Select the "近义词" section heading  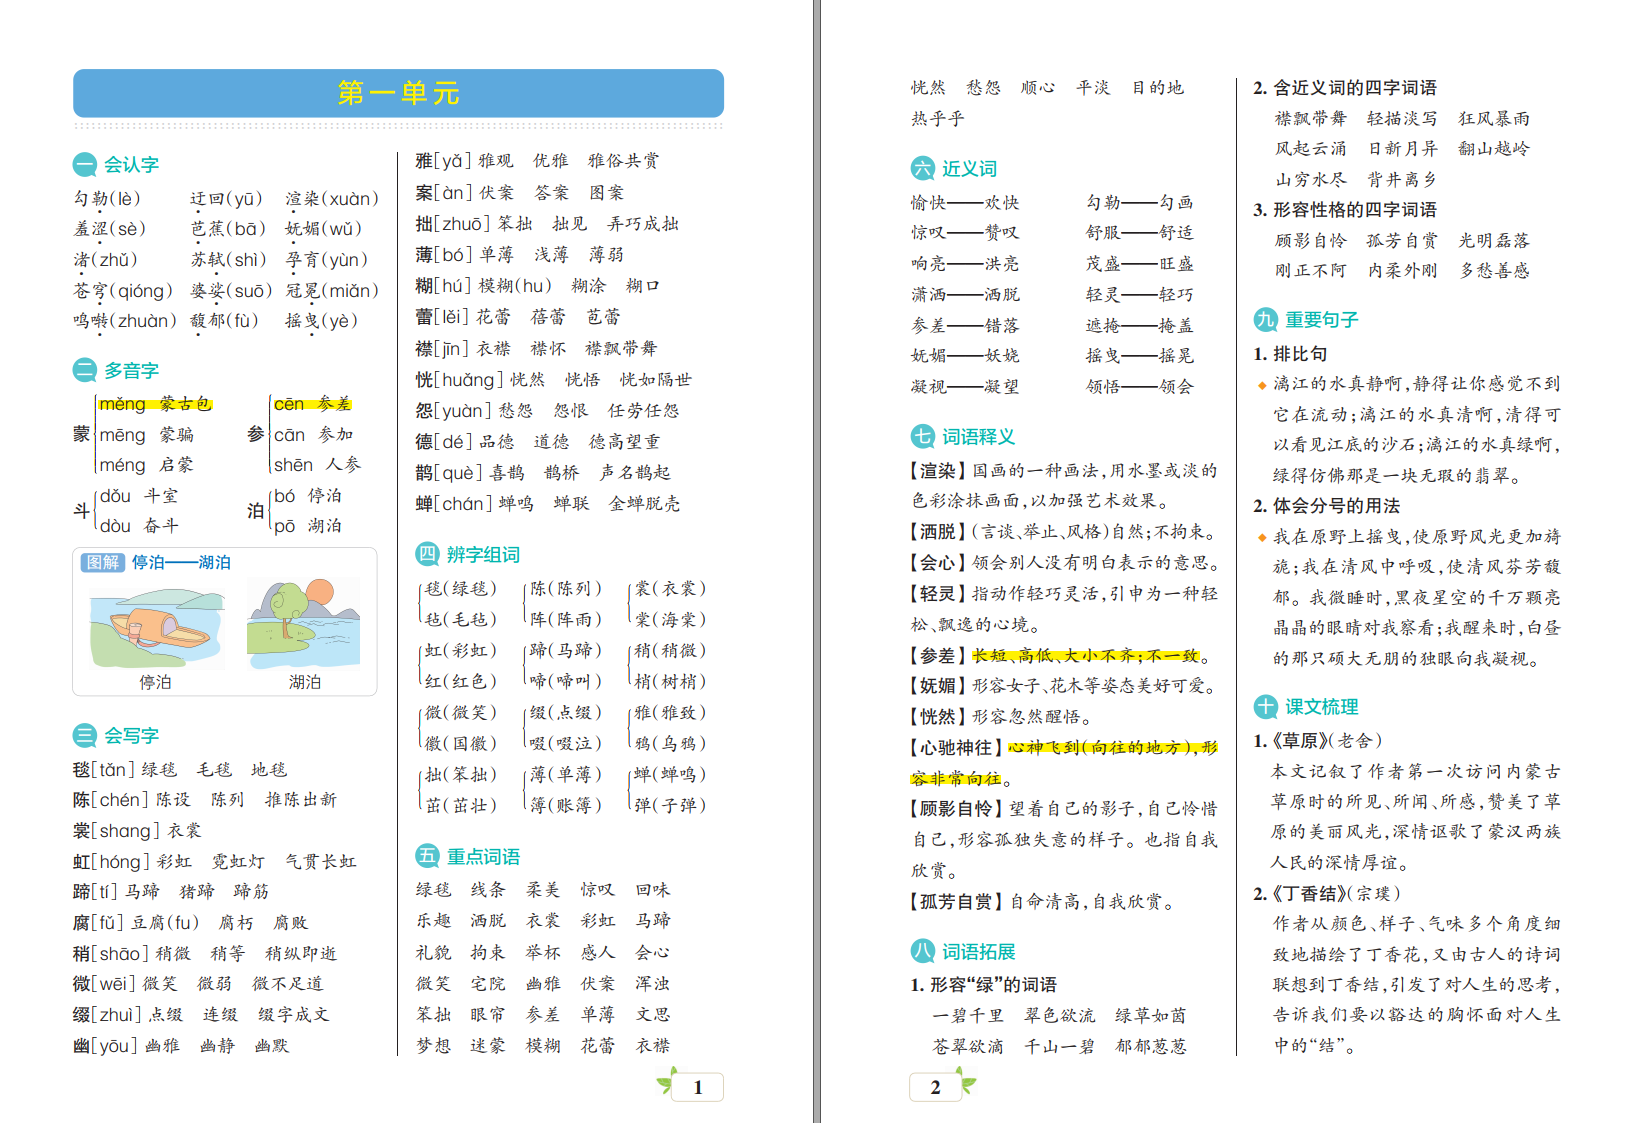point(954,169)
